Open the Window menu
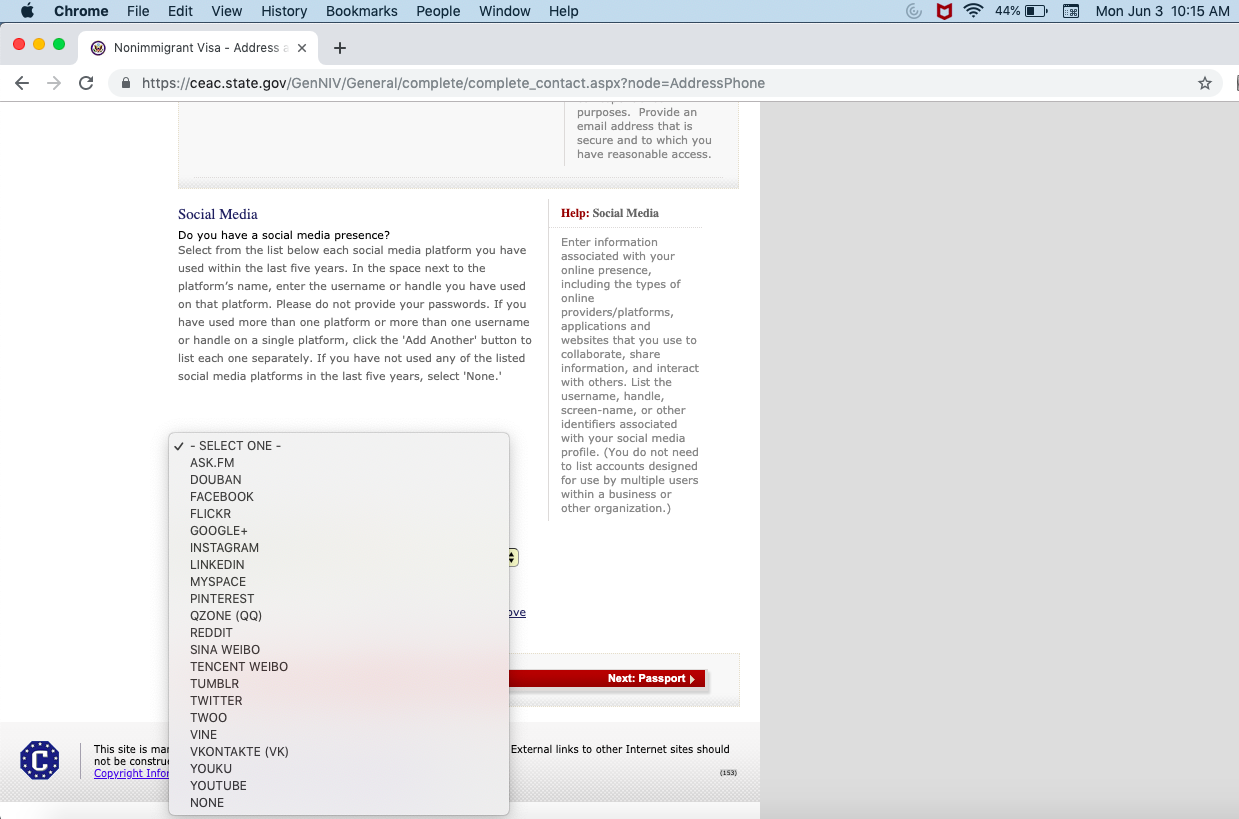Screen dimensions: 1239x819 coord(505,11)
